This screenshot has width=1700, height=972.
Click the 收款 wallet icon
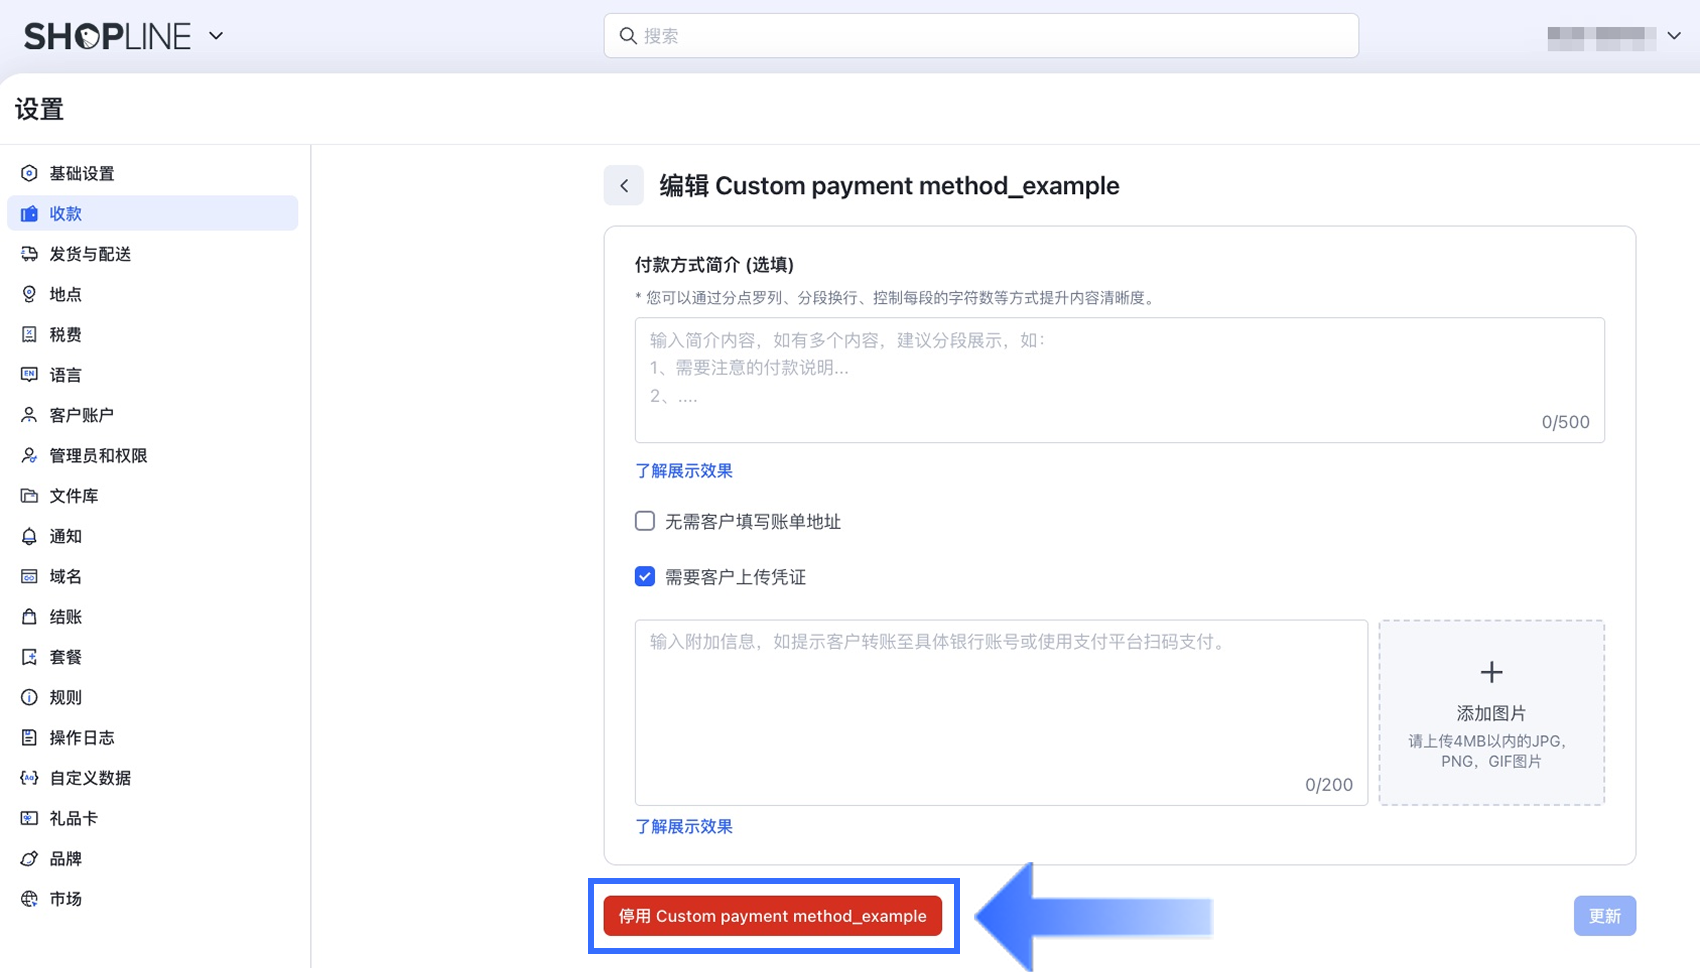coord(29,214)
